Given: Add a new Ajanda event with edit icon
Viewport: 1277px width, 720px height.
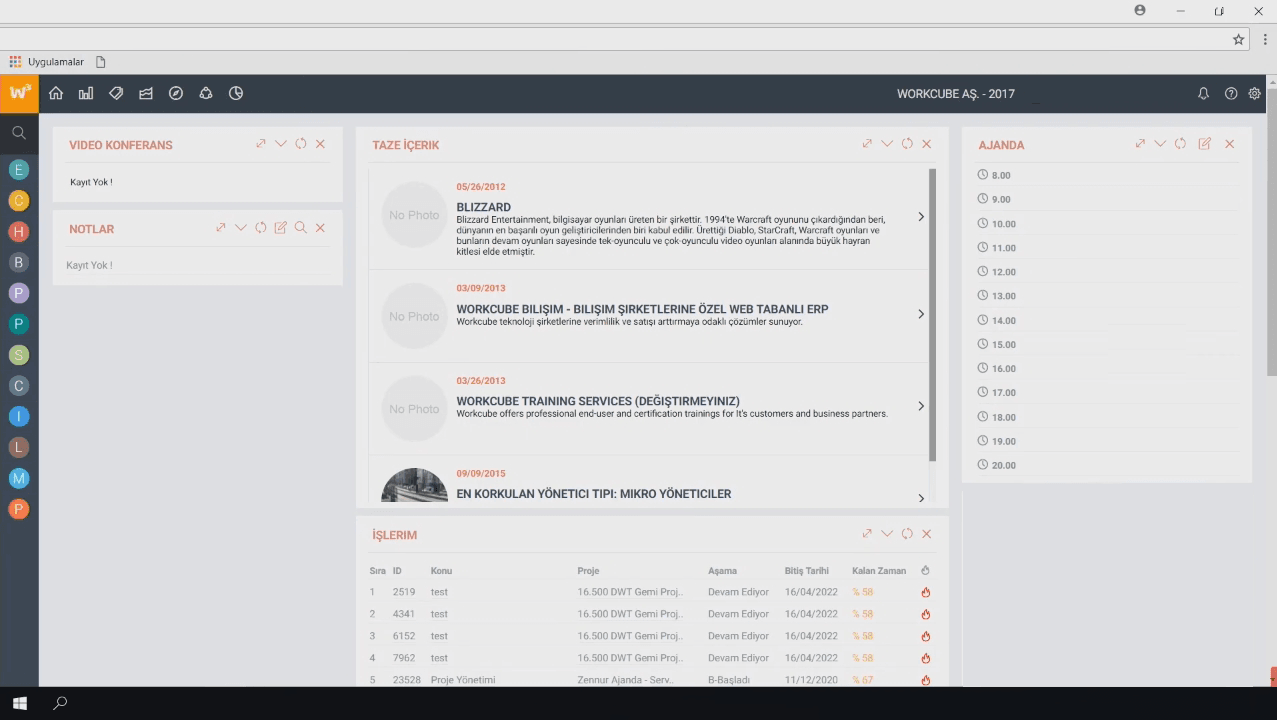Looking at the screenshot, I should click(x=1205, y=144).
